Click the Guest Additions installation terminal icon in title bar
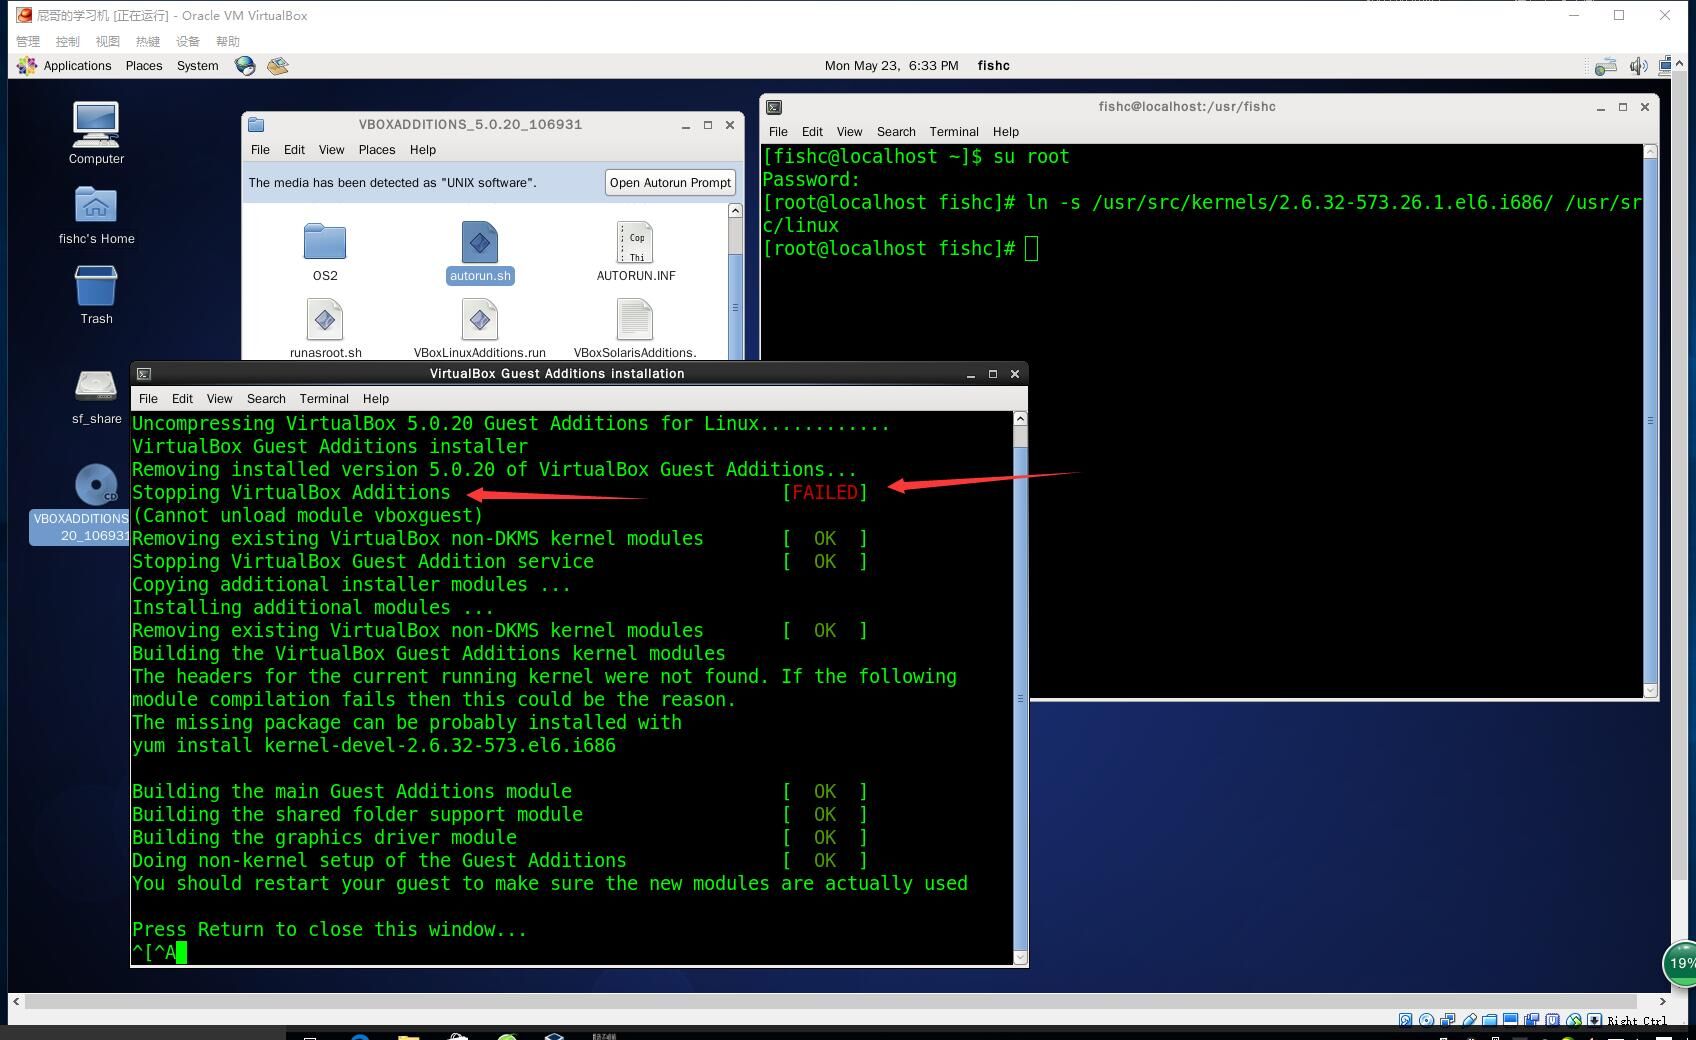This screenshot has height=1040, width=1696. [x=144, y=374]
